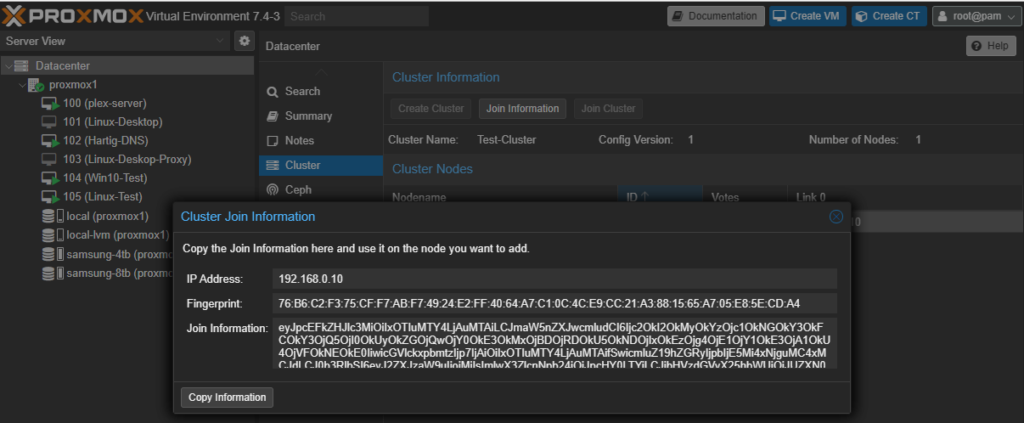The image size is (1024, 423).
Task: Select samsung-4tb storage in tree
Action: point(119,255)
